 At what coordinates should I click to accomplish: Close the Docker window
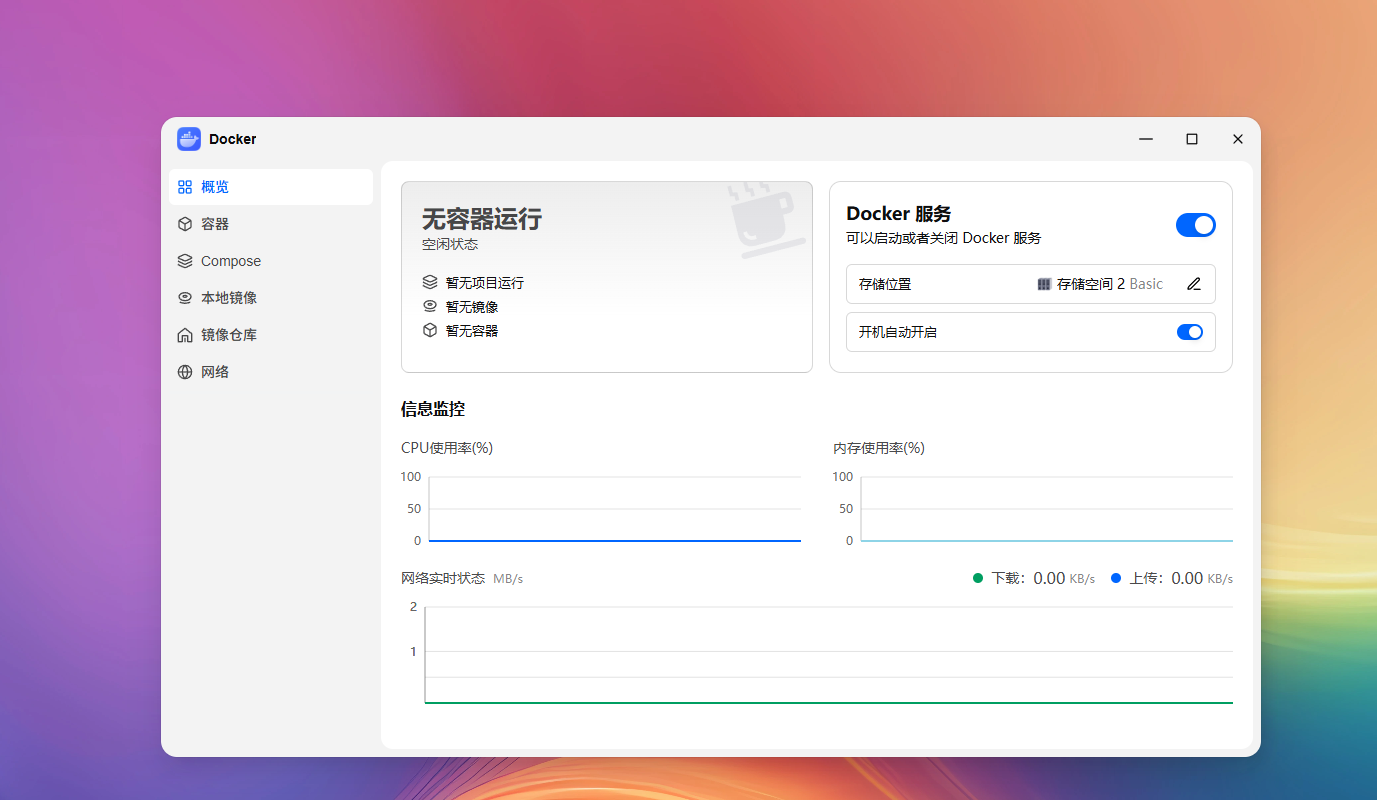(1238, 139)
